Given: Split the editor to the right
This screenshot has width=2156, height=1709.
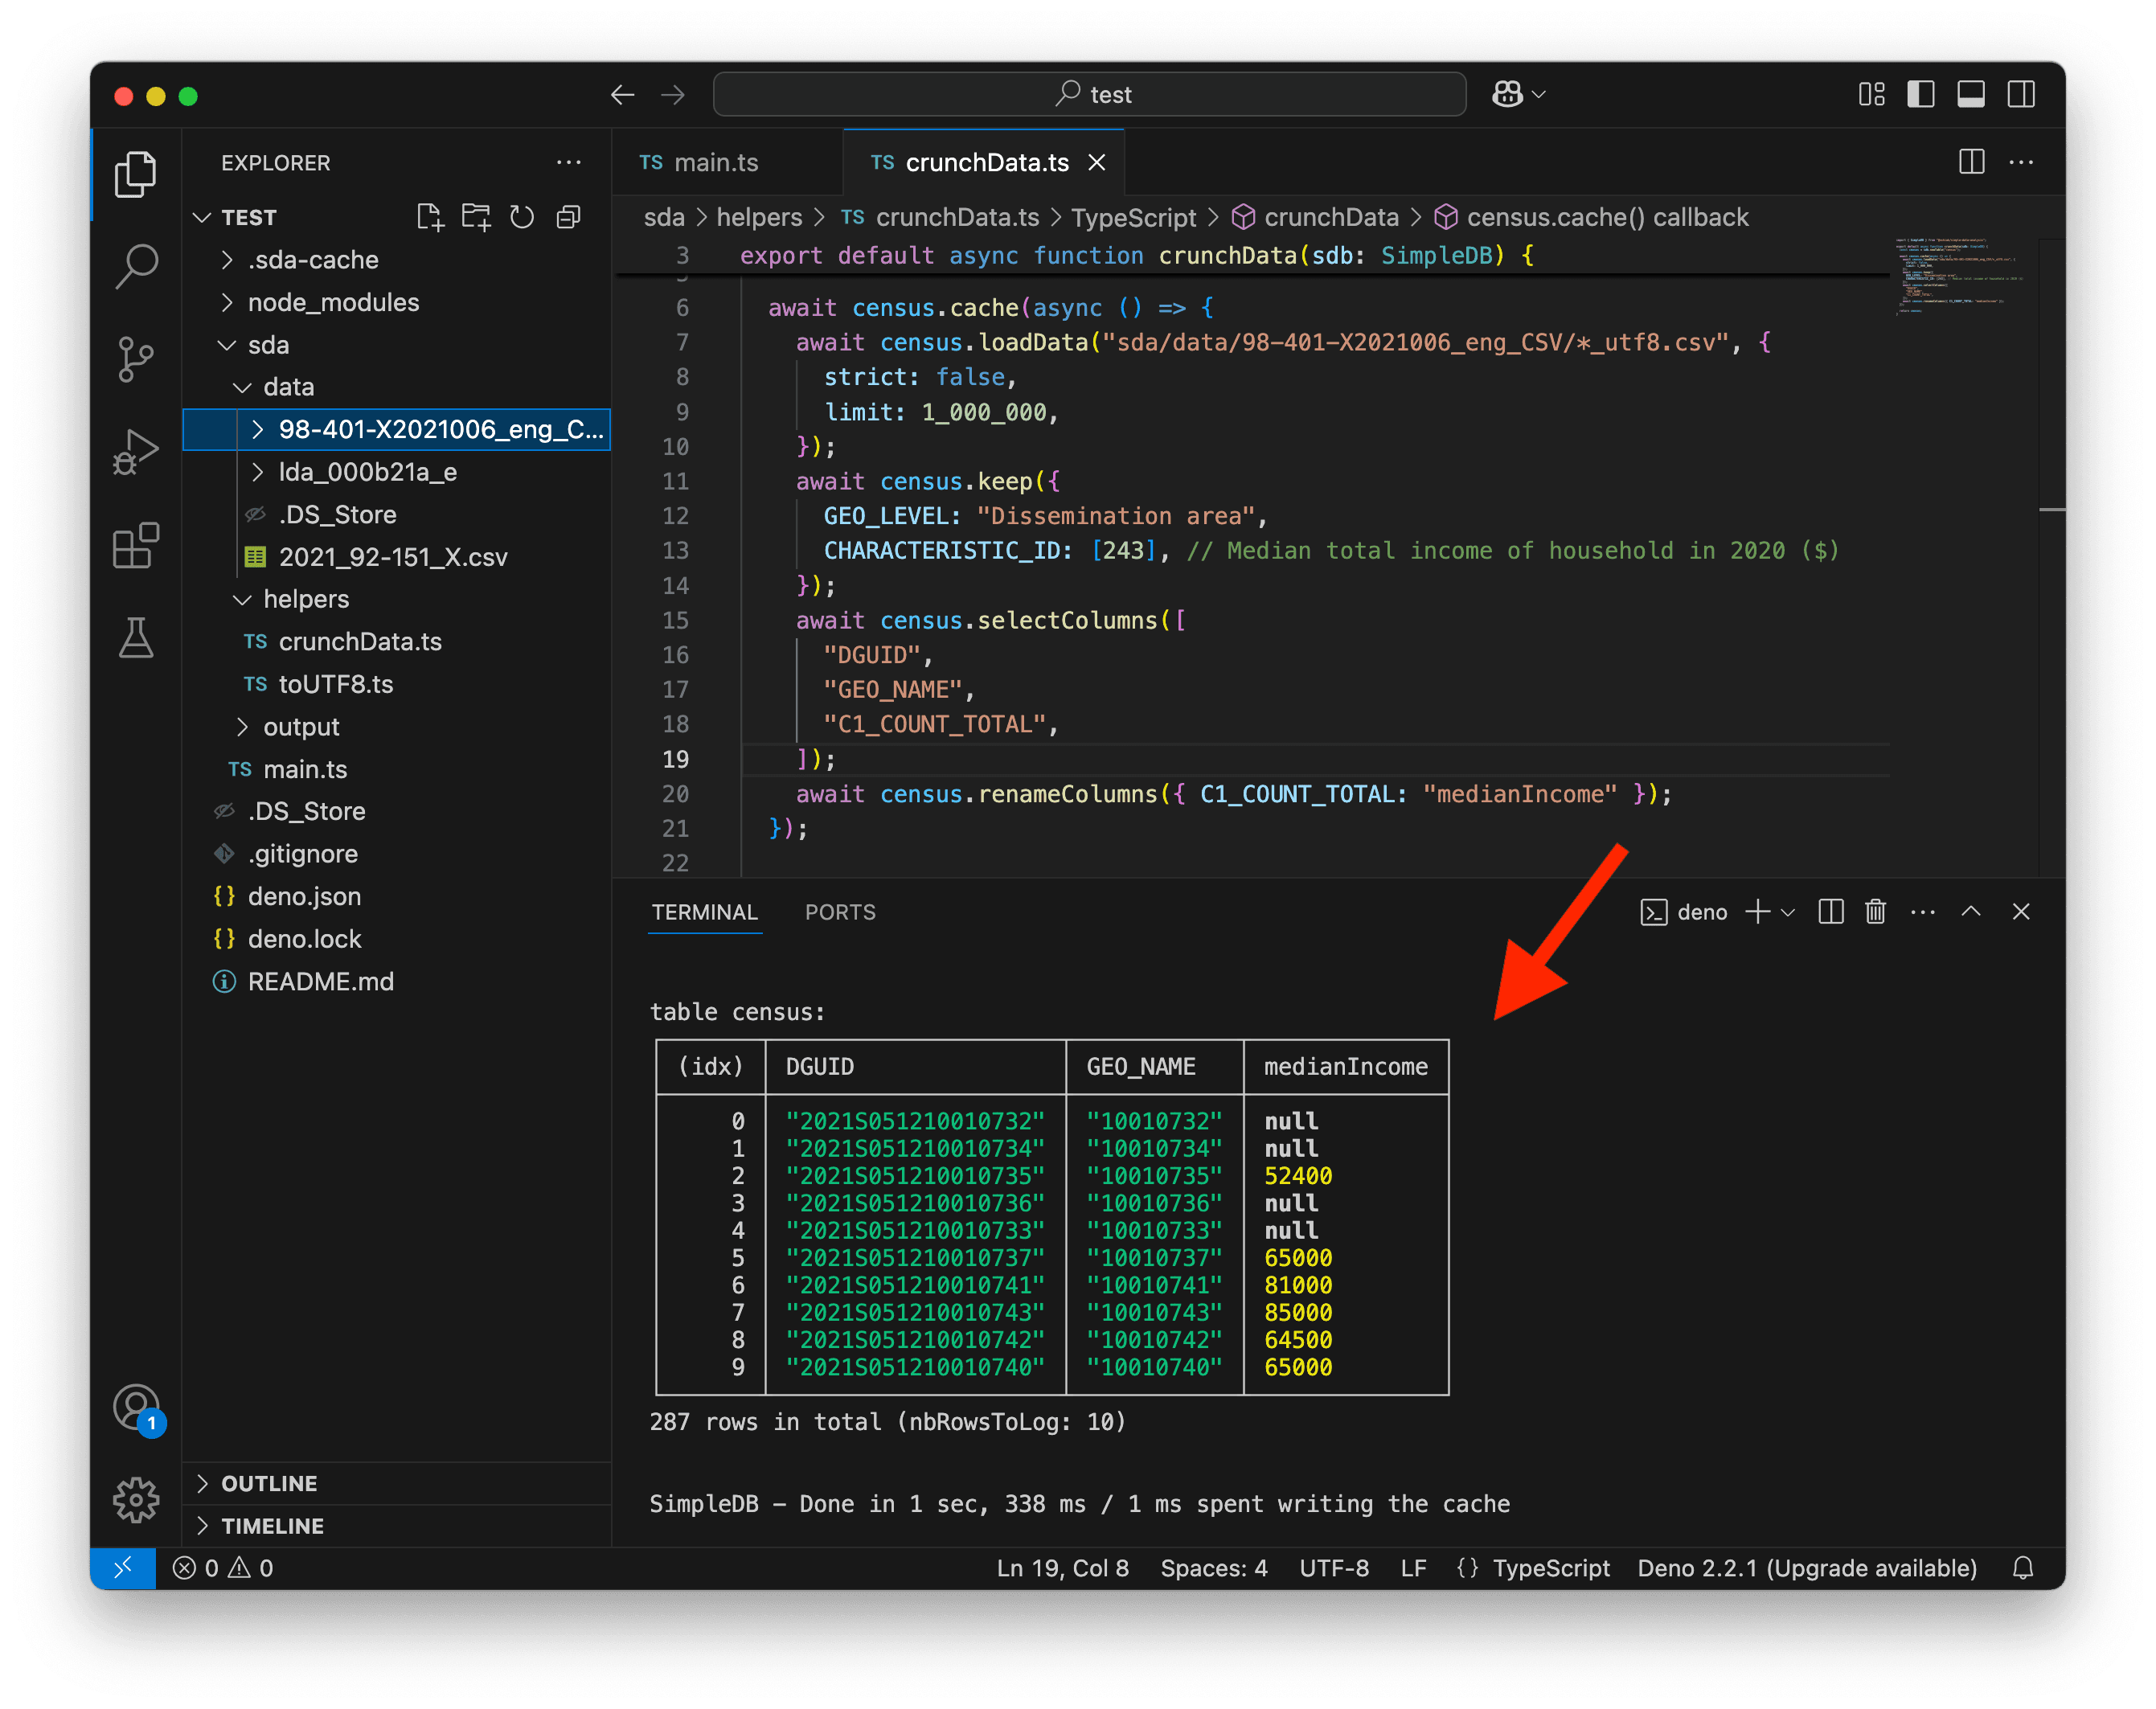Looking at the screenshot, I should 1971,162.
